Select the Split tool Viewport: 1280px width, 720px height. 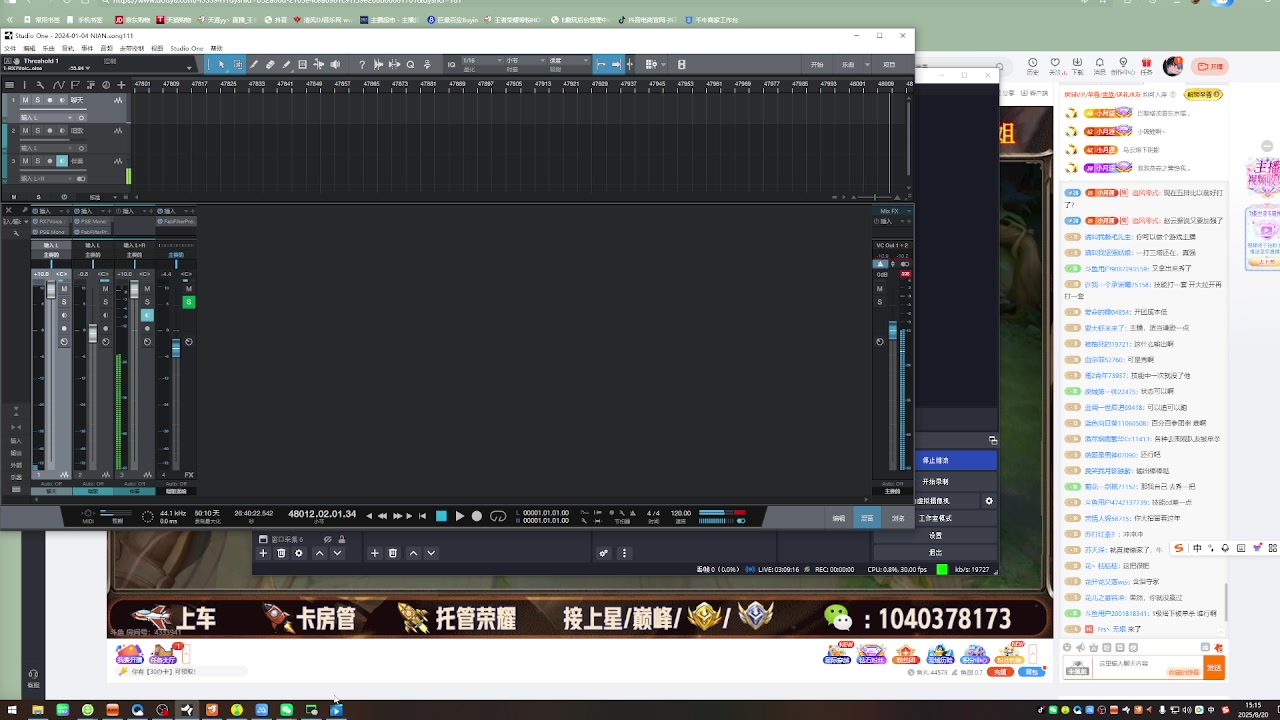[254, 64]
